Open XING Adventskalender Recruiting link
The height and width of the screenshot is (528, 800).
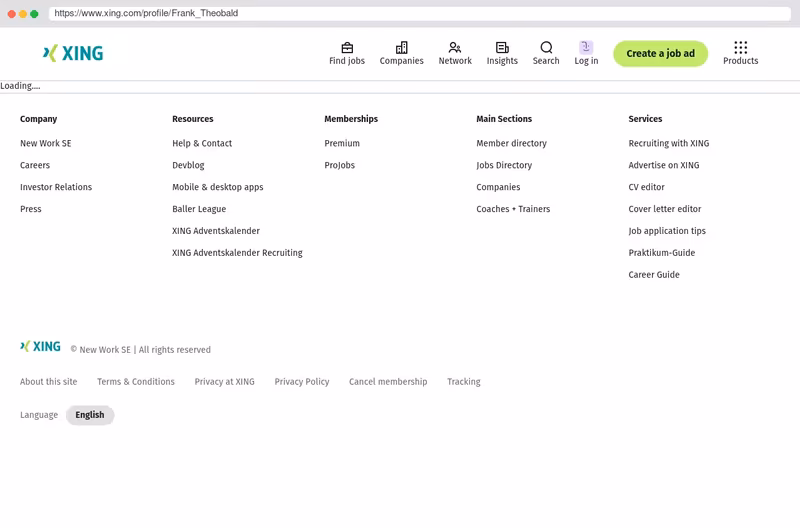pos(237,253)
